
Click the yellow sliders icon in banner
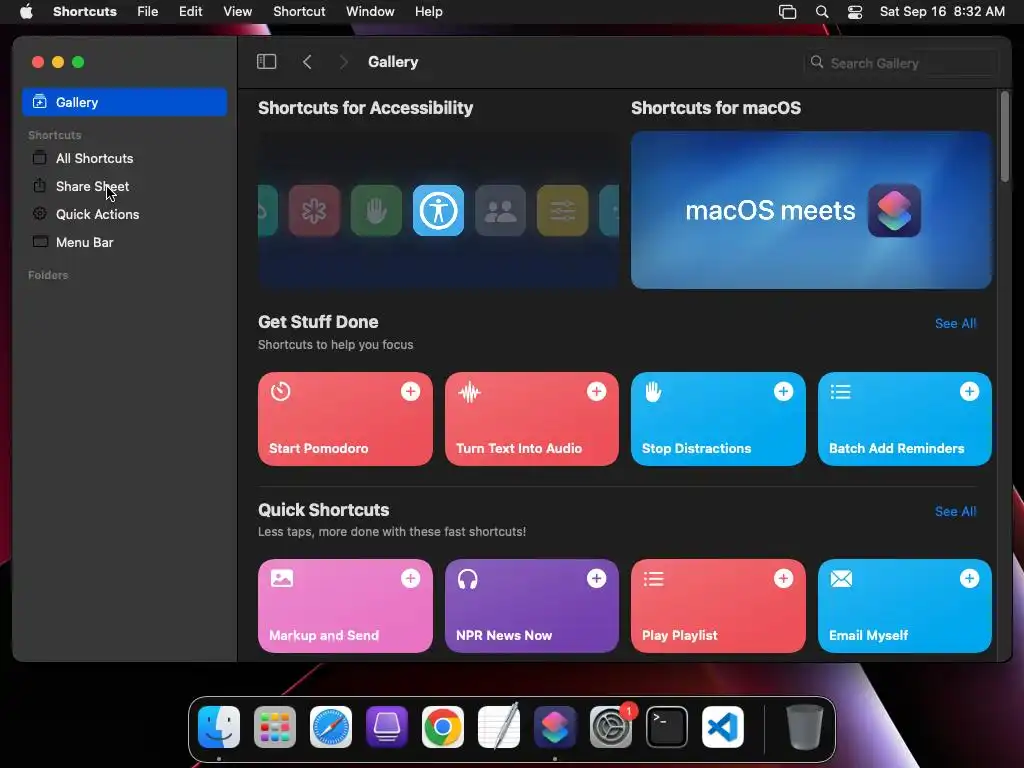(x=562, y=210)
